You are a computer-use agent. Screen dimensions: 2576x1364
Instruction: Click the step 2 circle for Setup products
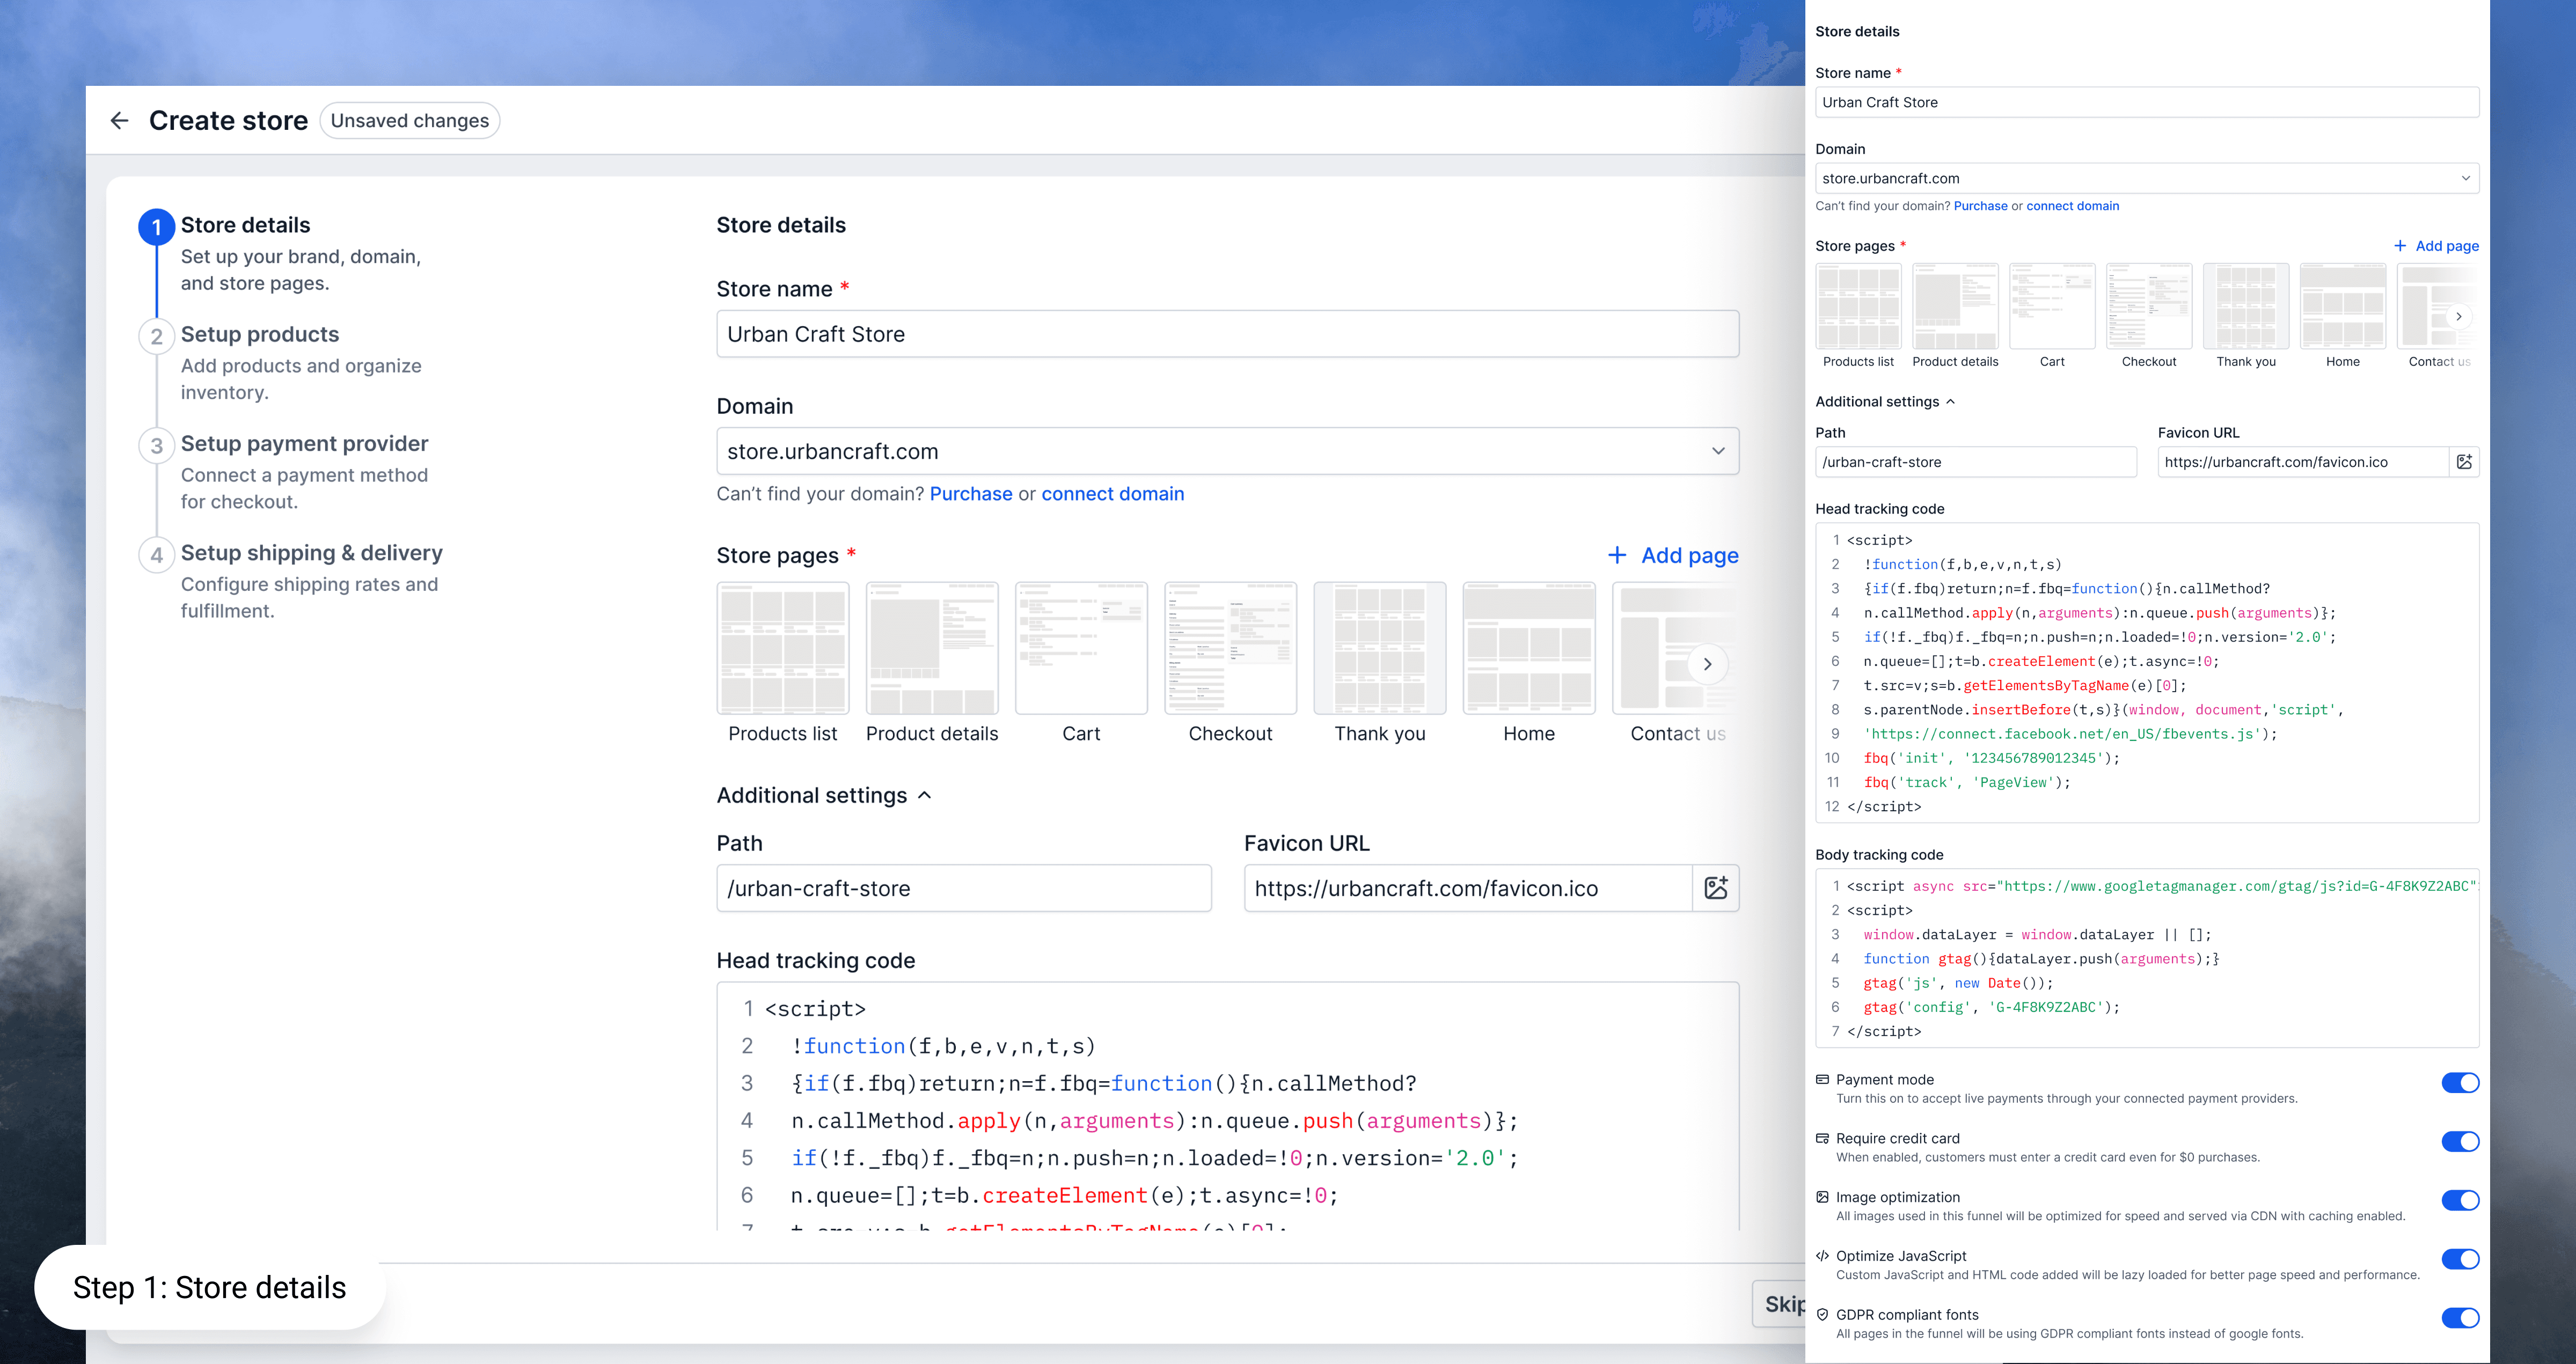click(x=156, y=337)
